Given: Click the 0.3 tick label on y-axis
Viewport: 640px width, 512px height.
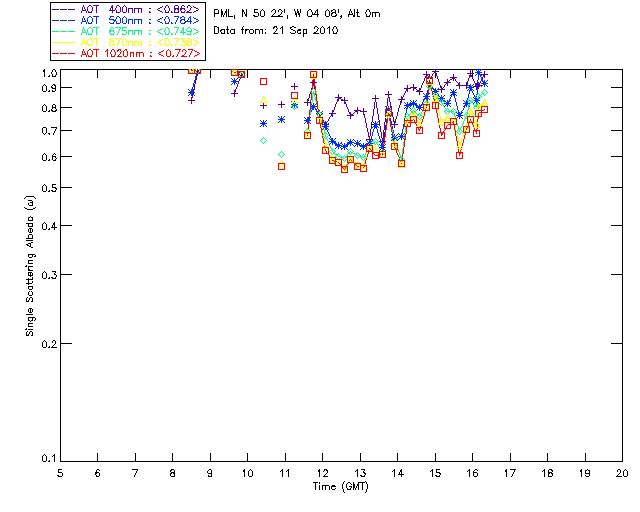Looking at the screenshot, I should [48, 274].
